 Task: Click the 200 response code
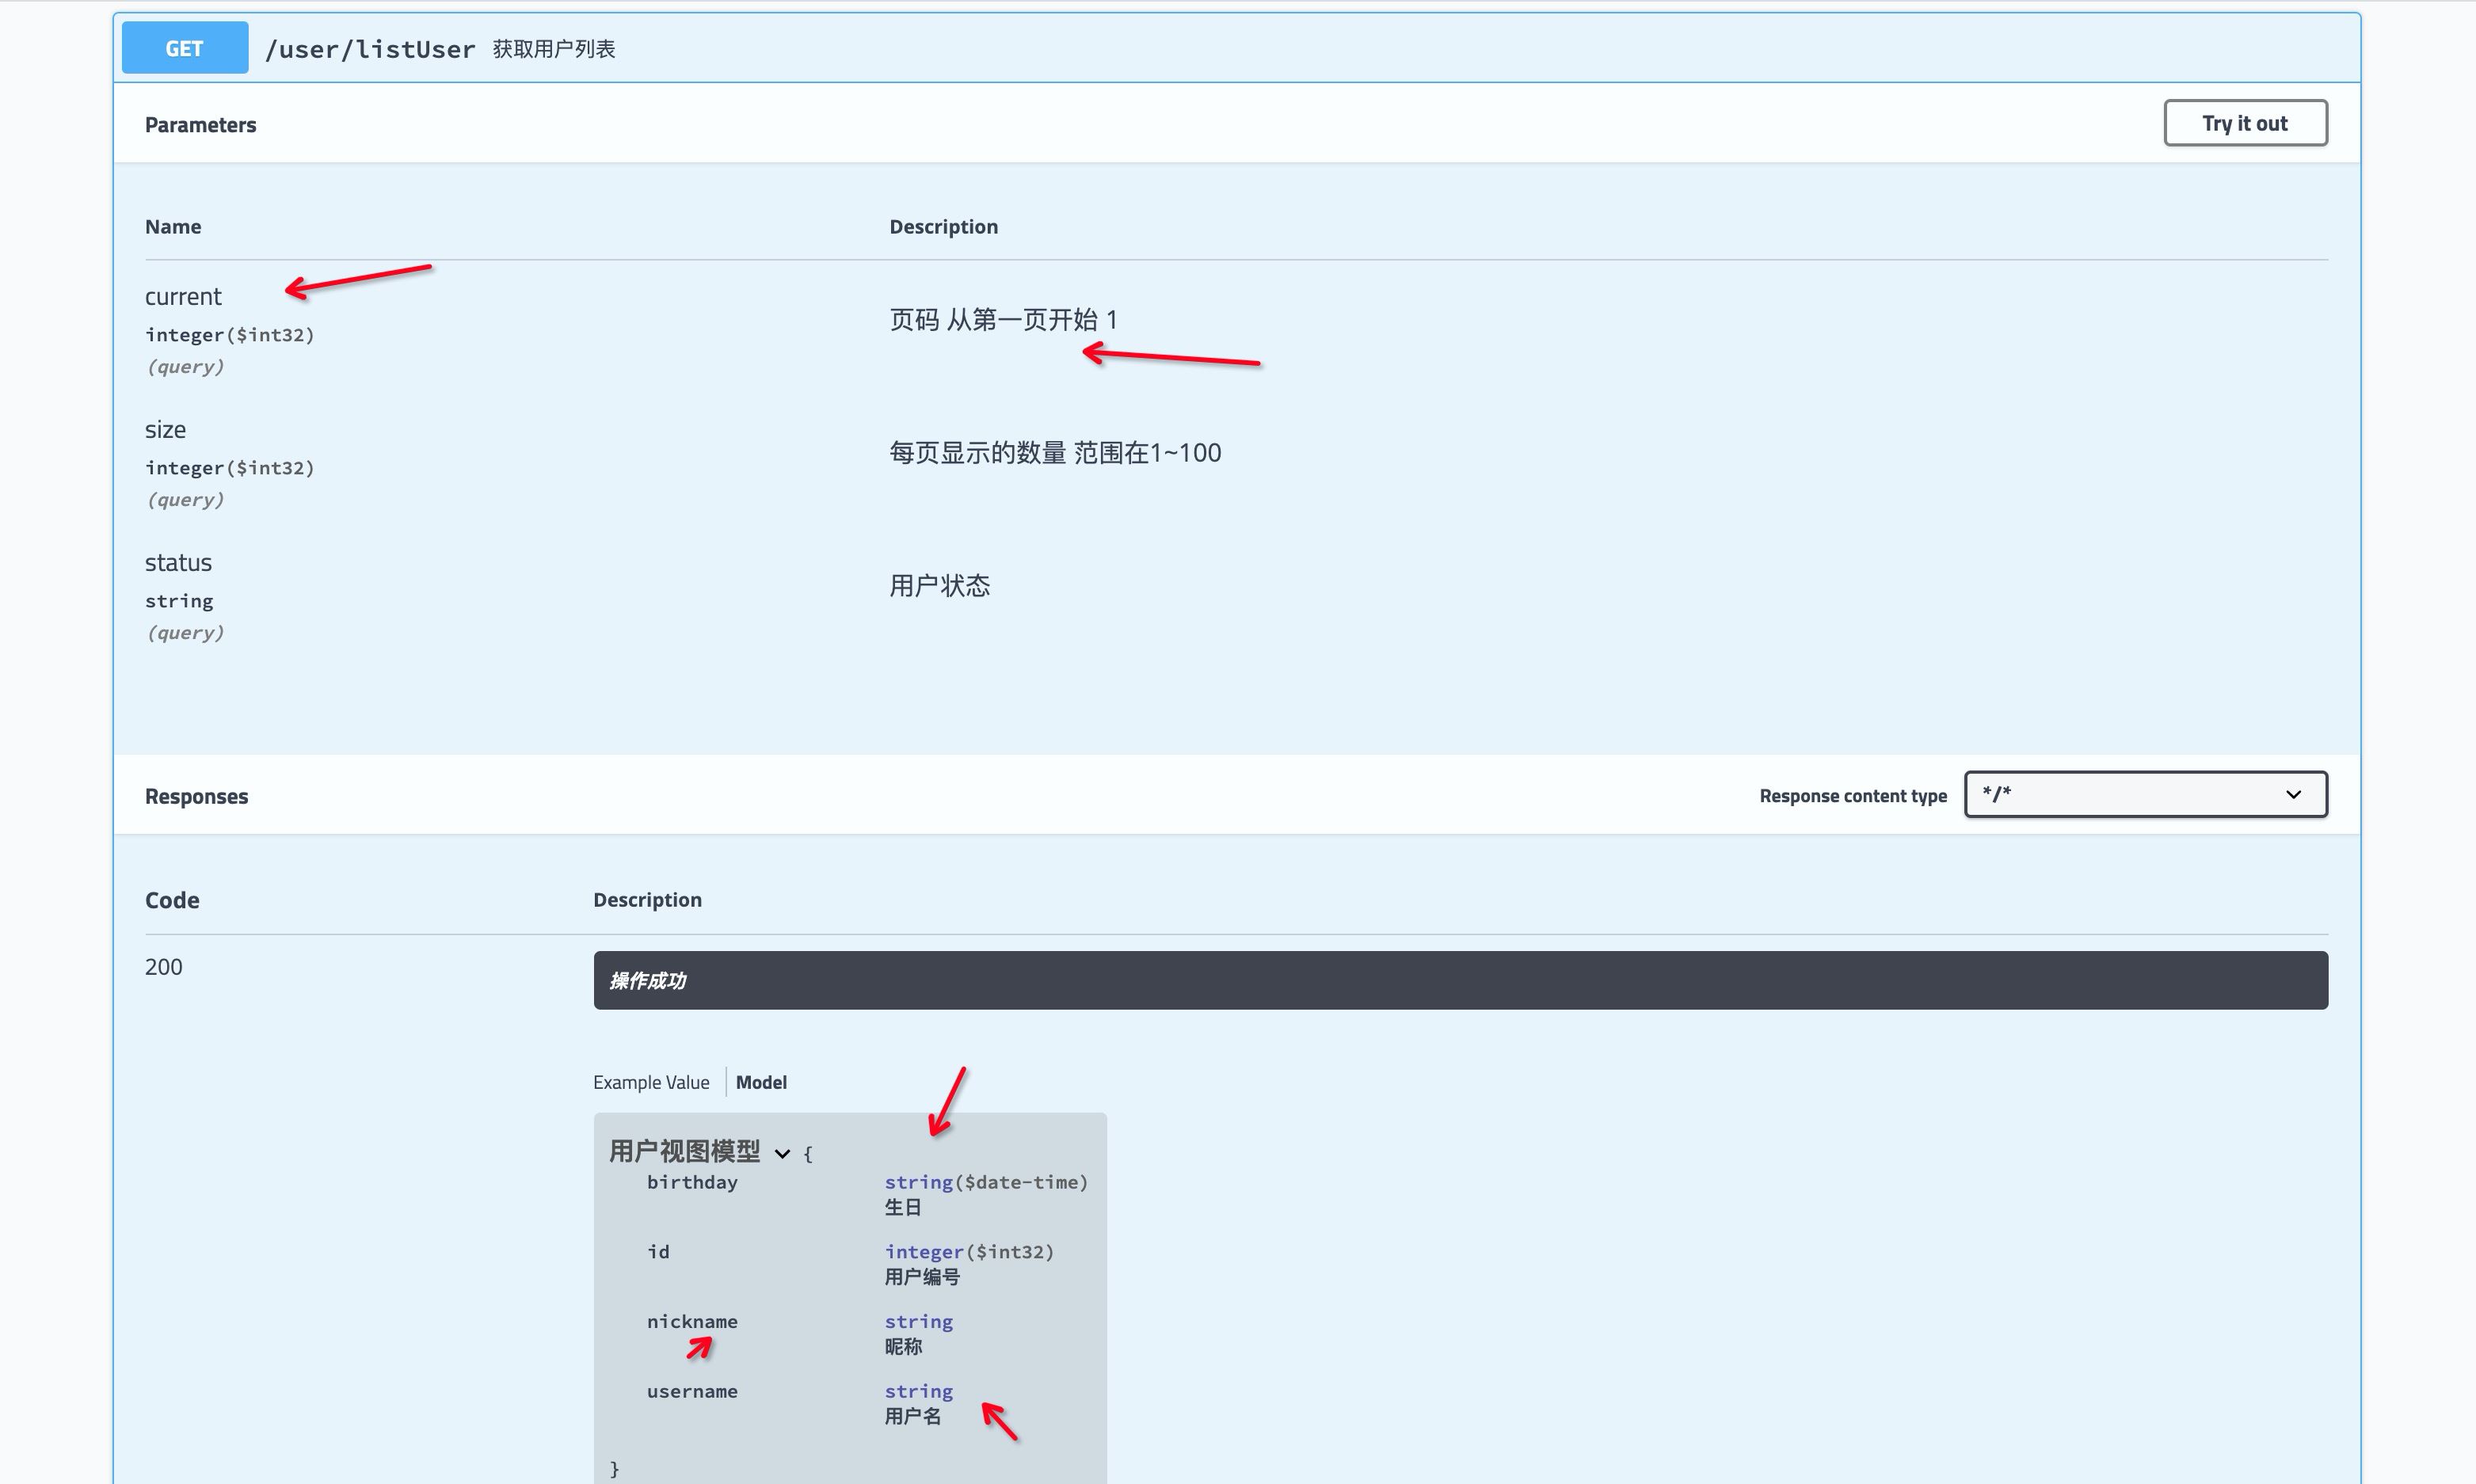(163, 966)
